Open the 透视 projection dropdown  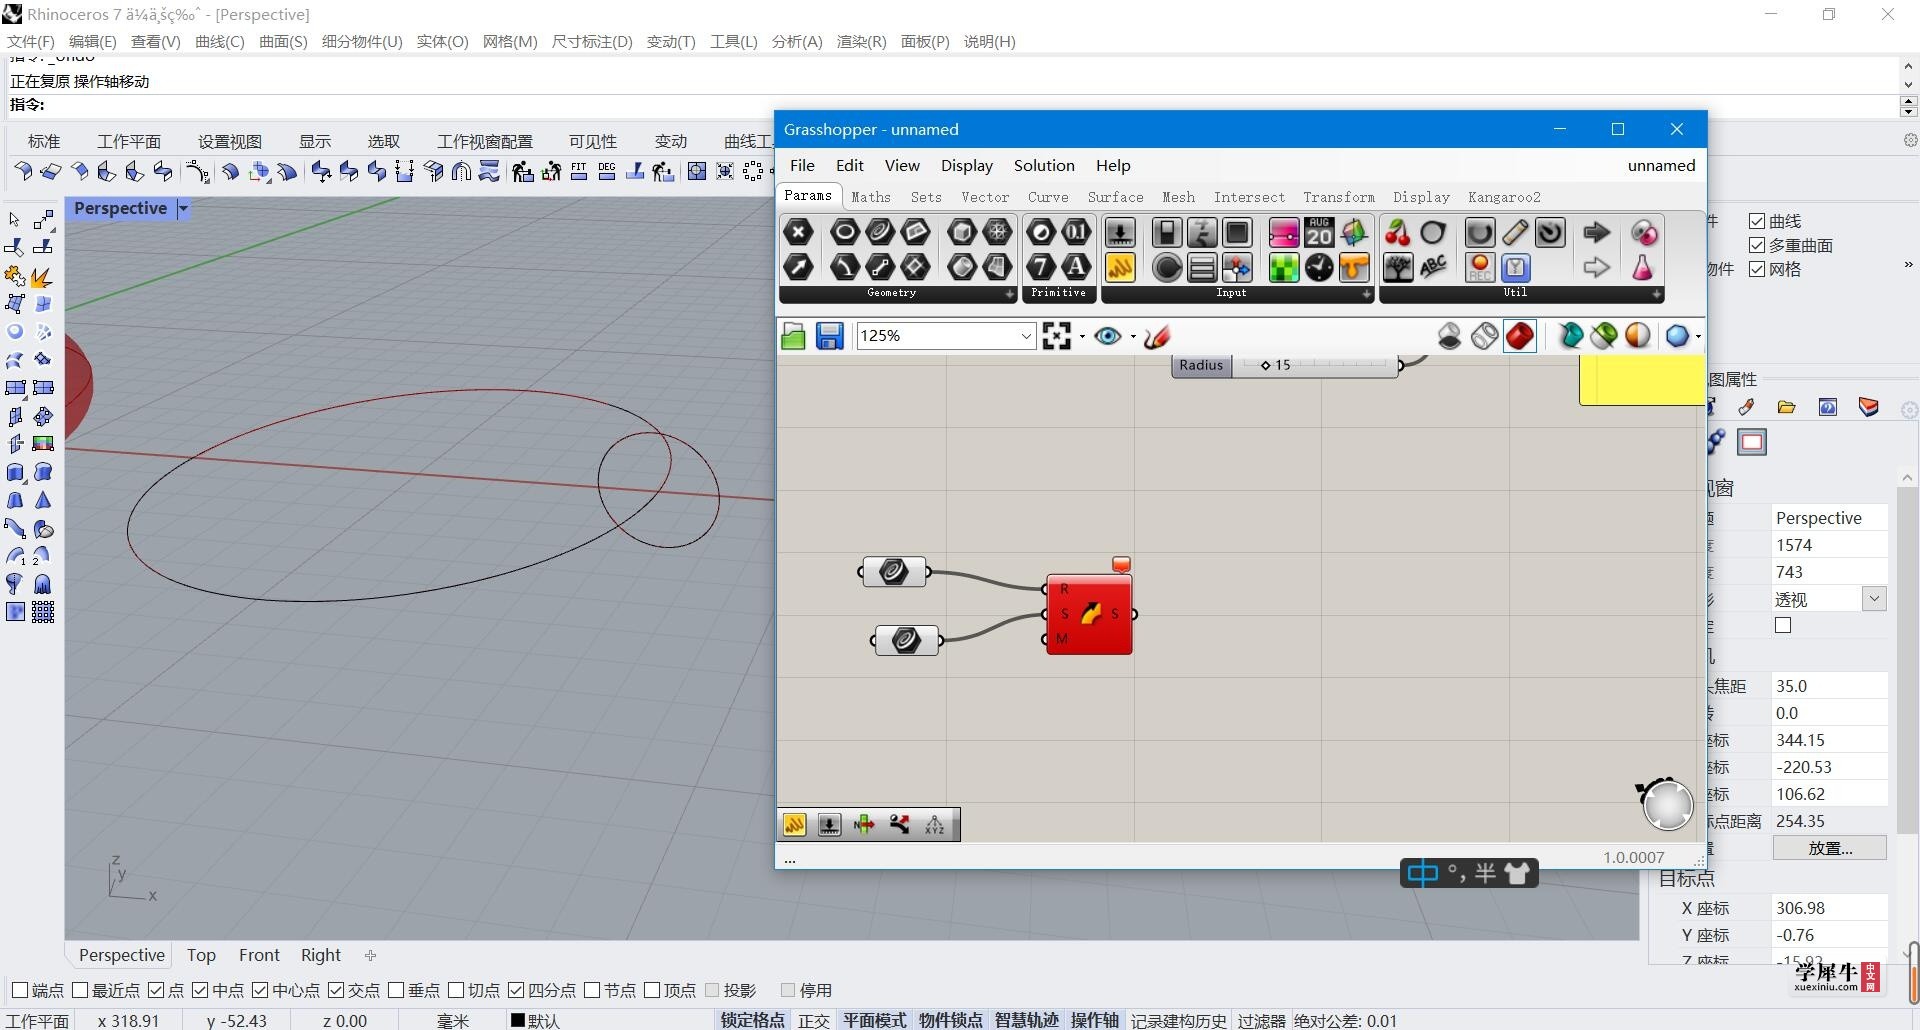pyautogui.click(x=1874, y=599)
